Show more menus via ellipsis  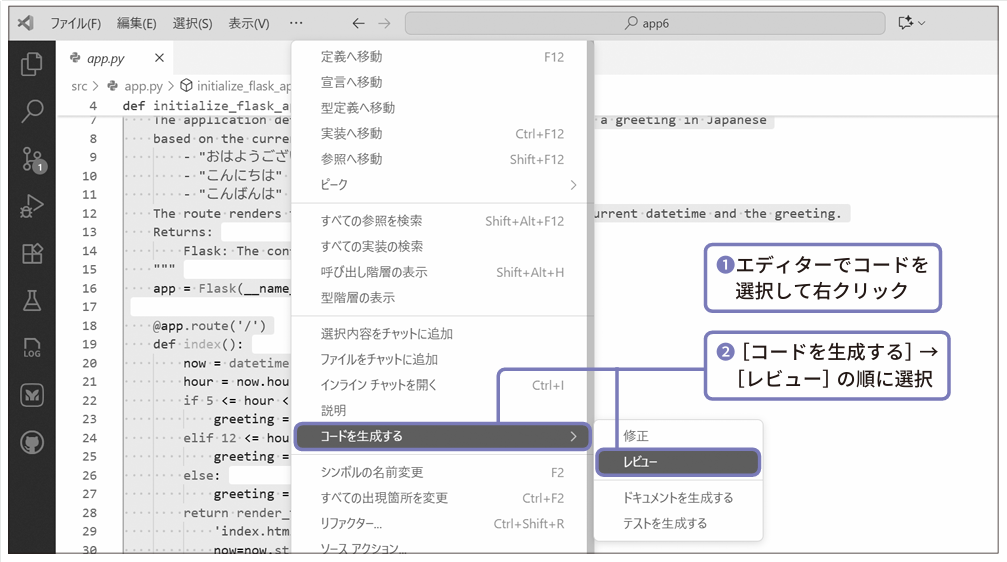pos(295,23)
